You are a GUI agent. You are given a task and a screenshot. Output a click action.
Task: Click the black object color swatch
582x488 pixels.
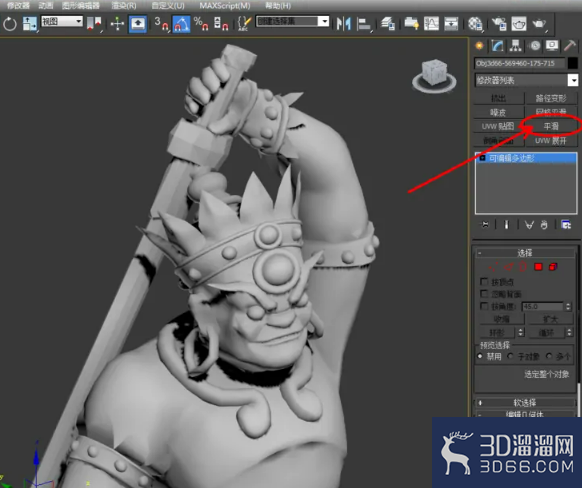pos(573,63)
